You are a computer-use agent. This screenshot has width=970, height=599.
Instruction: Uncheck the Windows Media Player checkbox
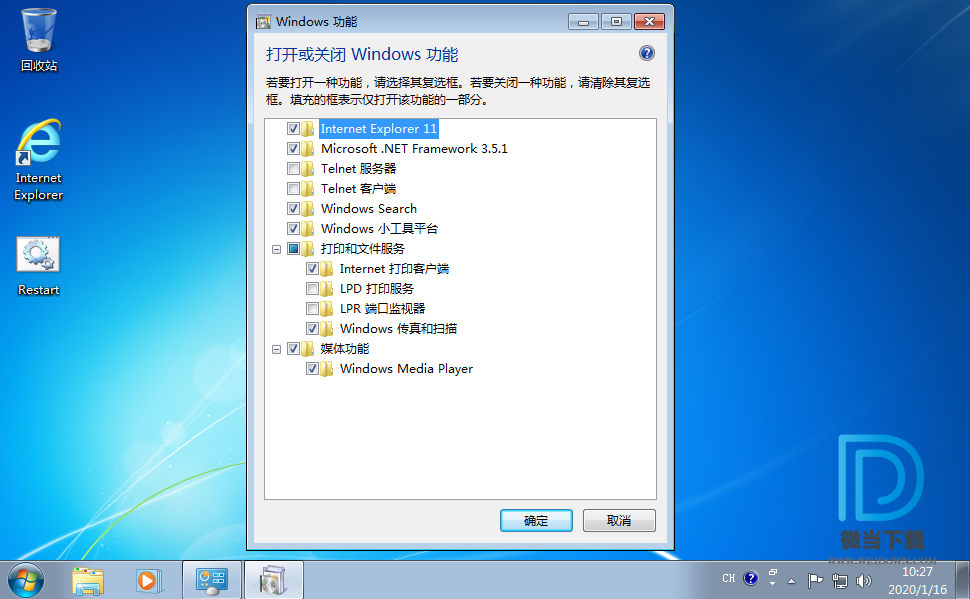tap(312, 369)
